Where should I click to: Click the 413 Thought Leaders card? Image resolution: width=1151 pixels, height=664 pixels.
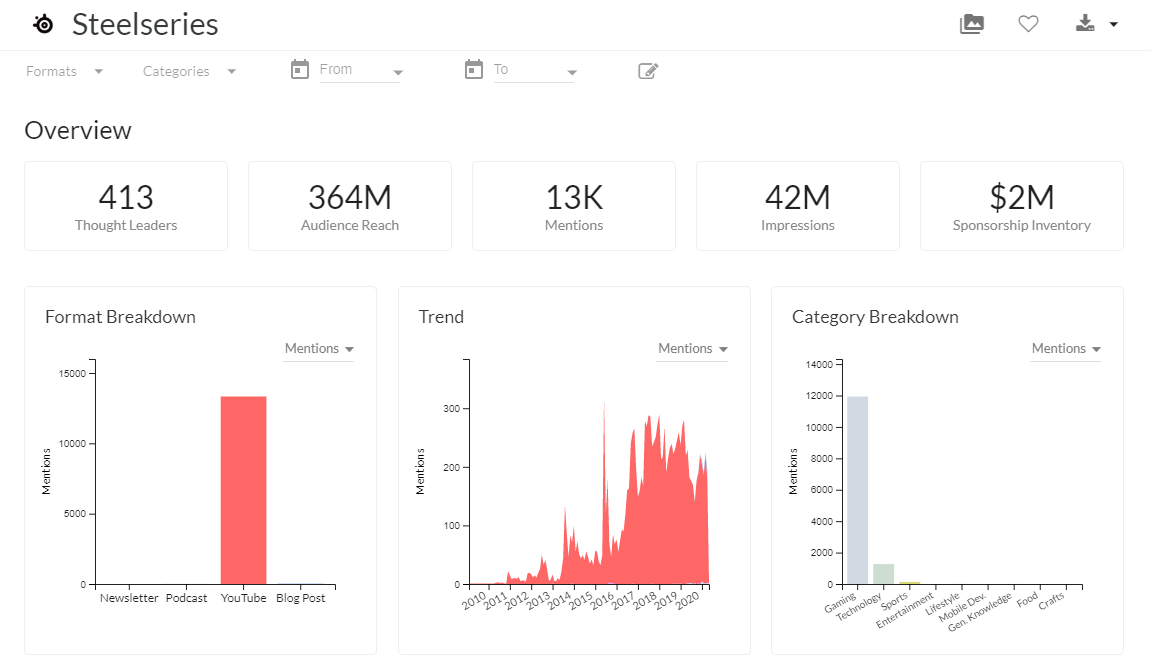pyautogui.click(x=126, y=206)
